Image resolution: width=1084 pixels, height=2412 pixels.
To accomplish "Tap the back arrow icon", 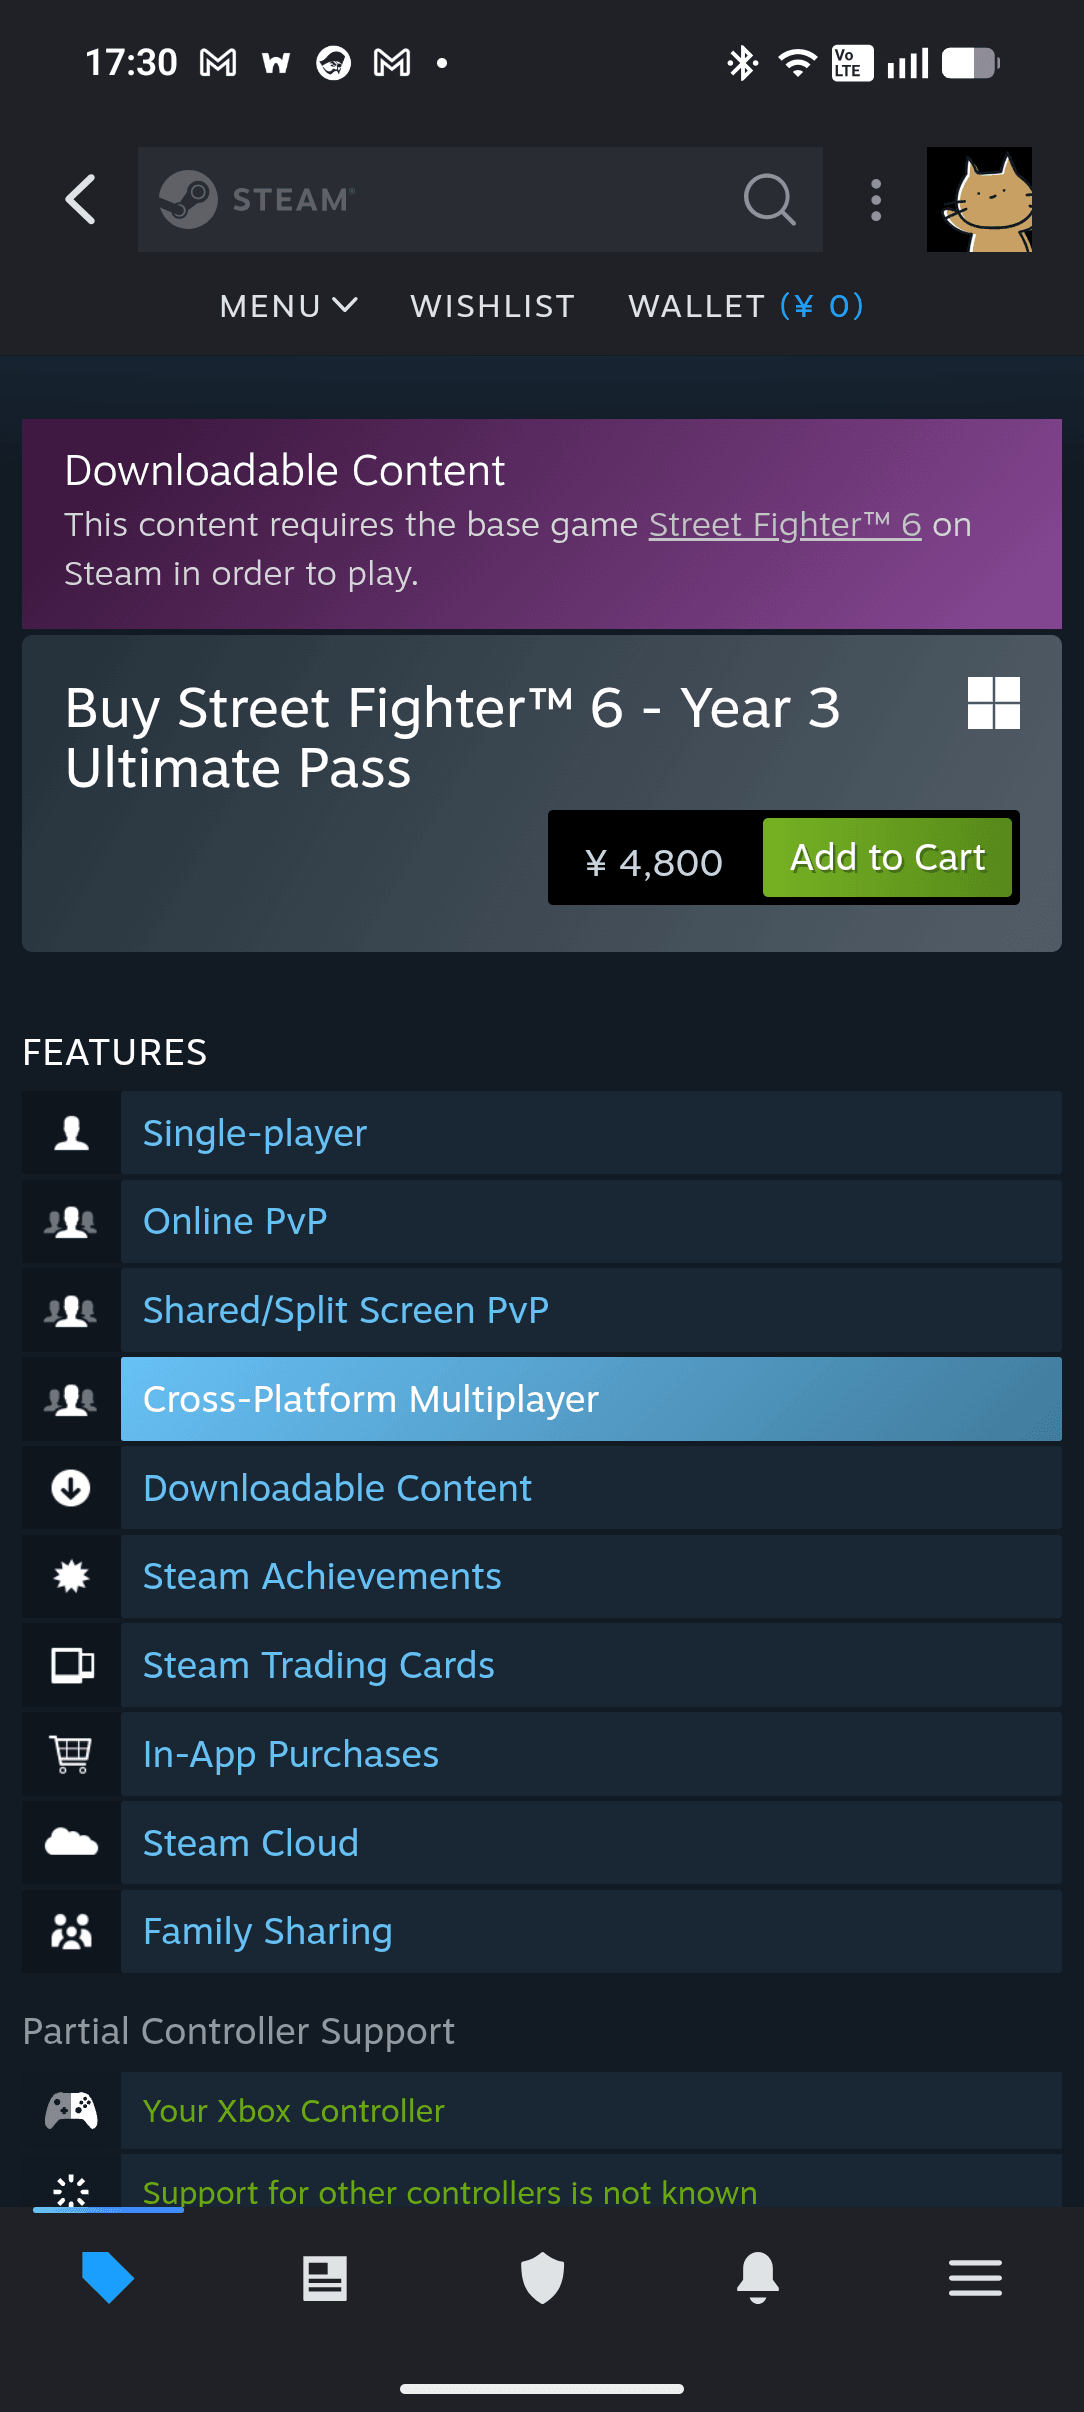I will [x=81, y=200].
